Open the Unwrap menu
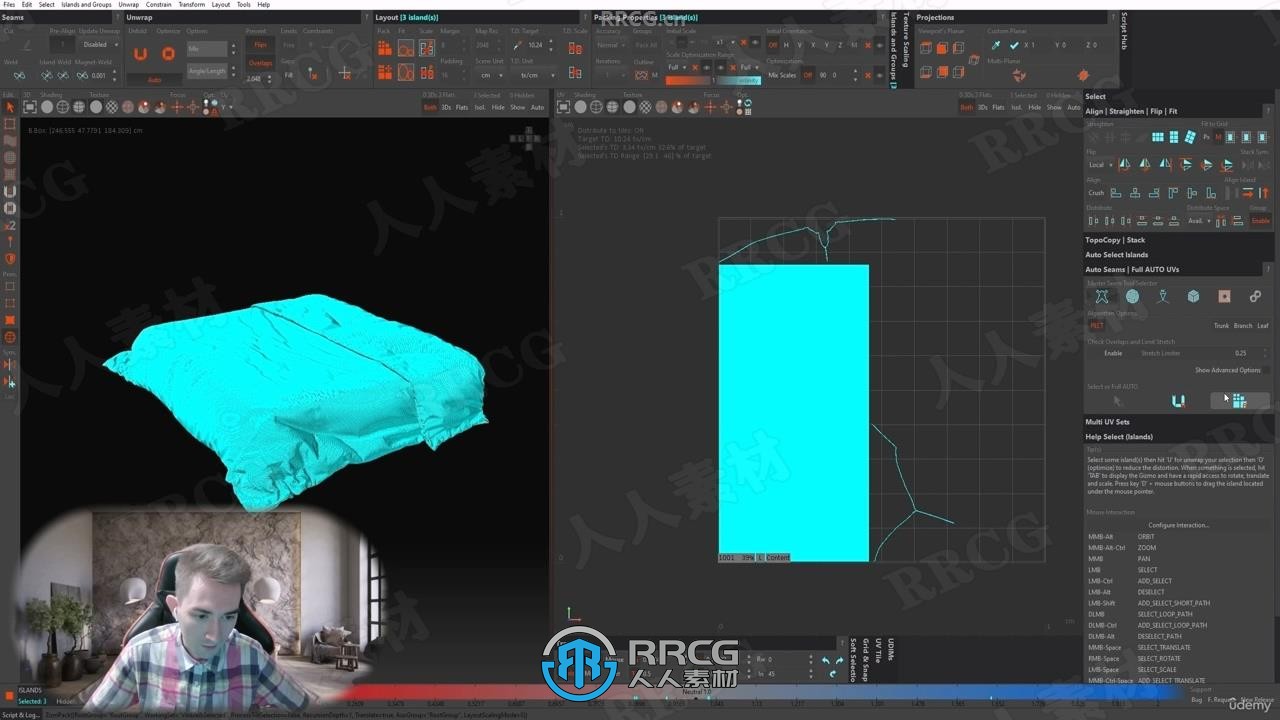Screen dimensions: 1280x720 129,4
